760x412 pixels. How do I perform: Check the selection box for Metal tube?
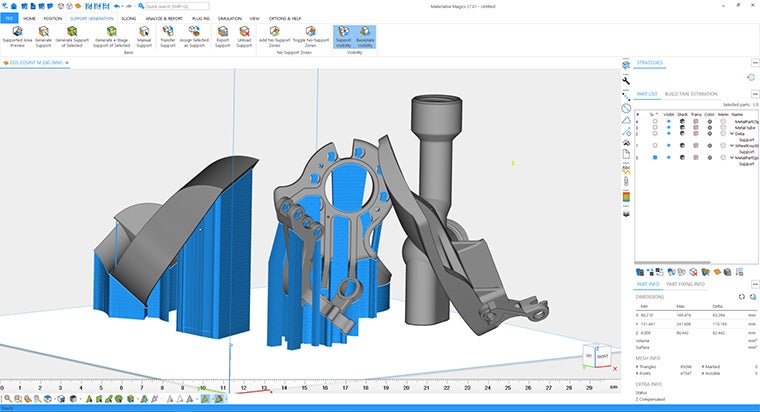655,127
